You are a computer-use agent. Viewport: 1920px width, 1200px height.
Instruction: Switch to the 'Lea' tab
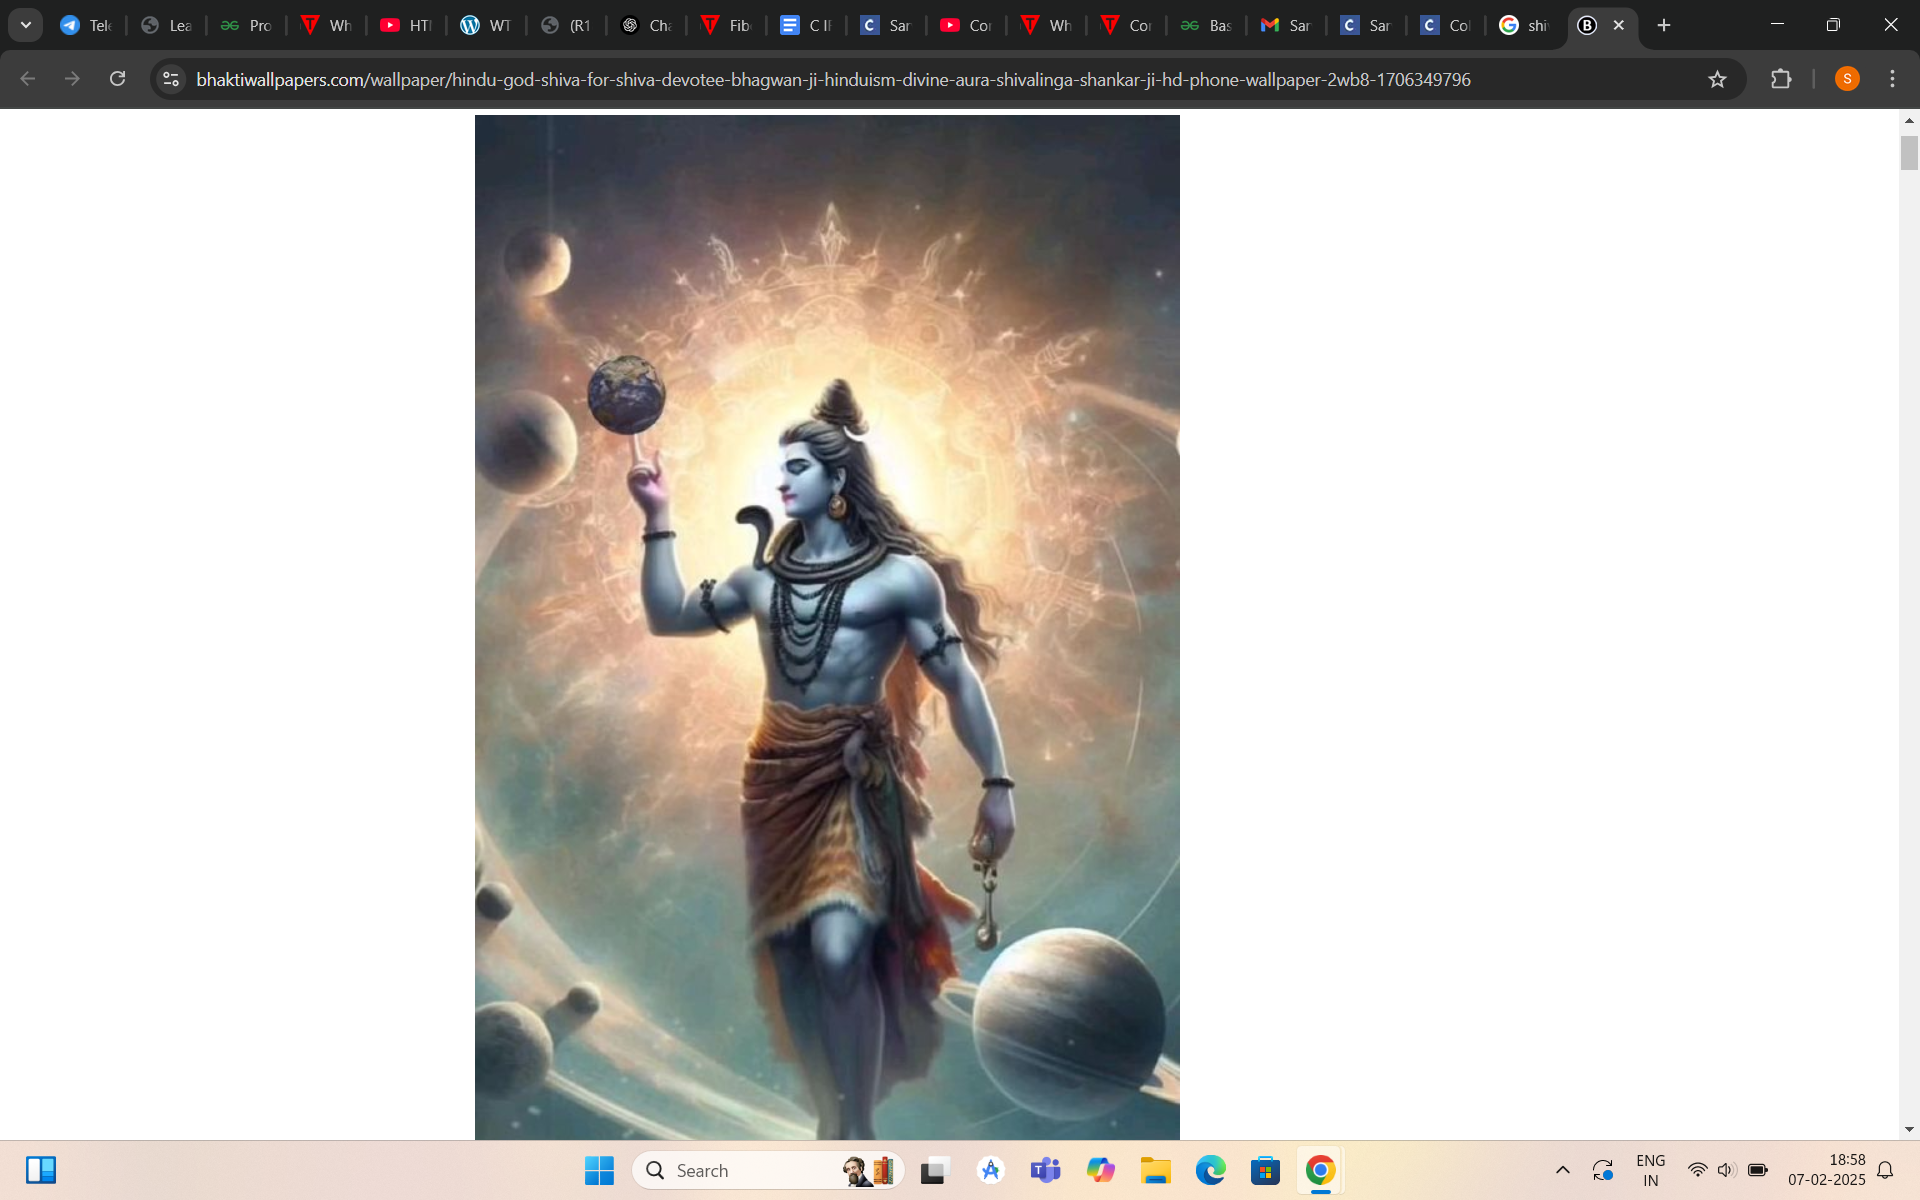coord(166,25)
